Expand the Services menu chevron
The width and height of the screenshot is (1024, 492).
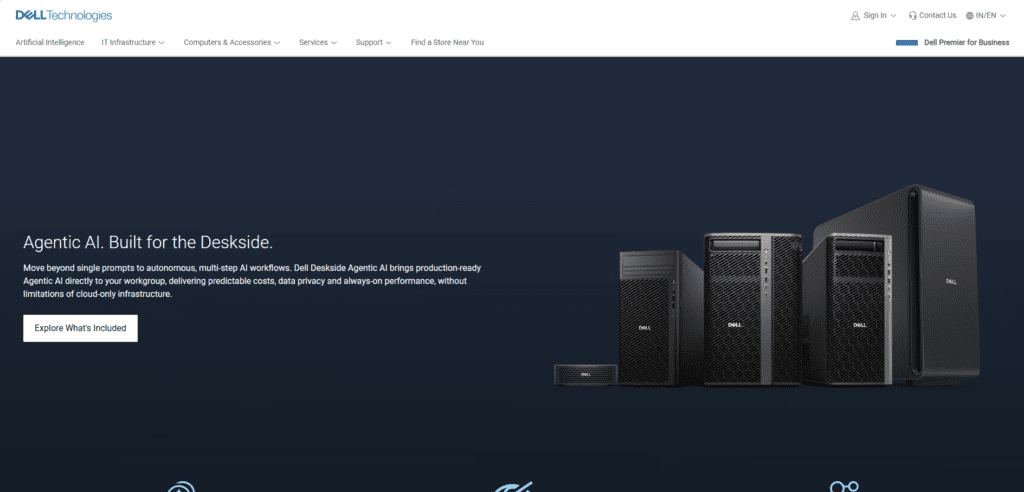(x=334, y=42)
